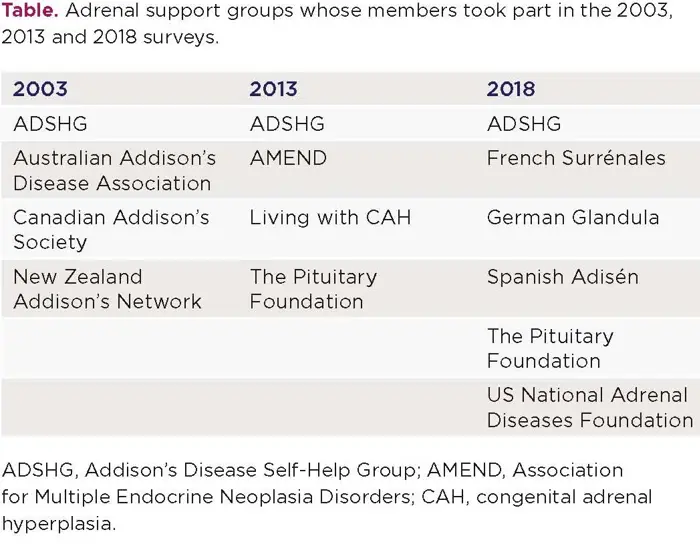Select the Australian Addison's Disease Association cell
The width and height of the screenshot is (700, 548).
[114, 171]
